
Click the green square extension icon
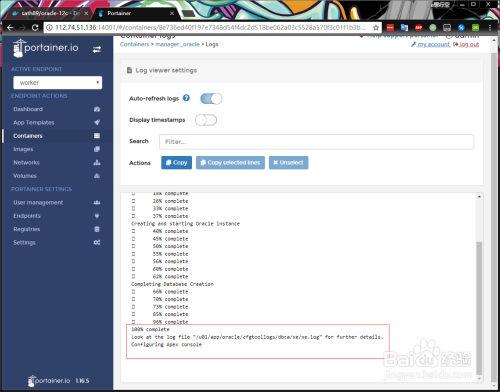(476, 28)
